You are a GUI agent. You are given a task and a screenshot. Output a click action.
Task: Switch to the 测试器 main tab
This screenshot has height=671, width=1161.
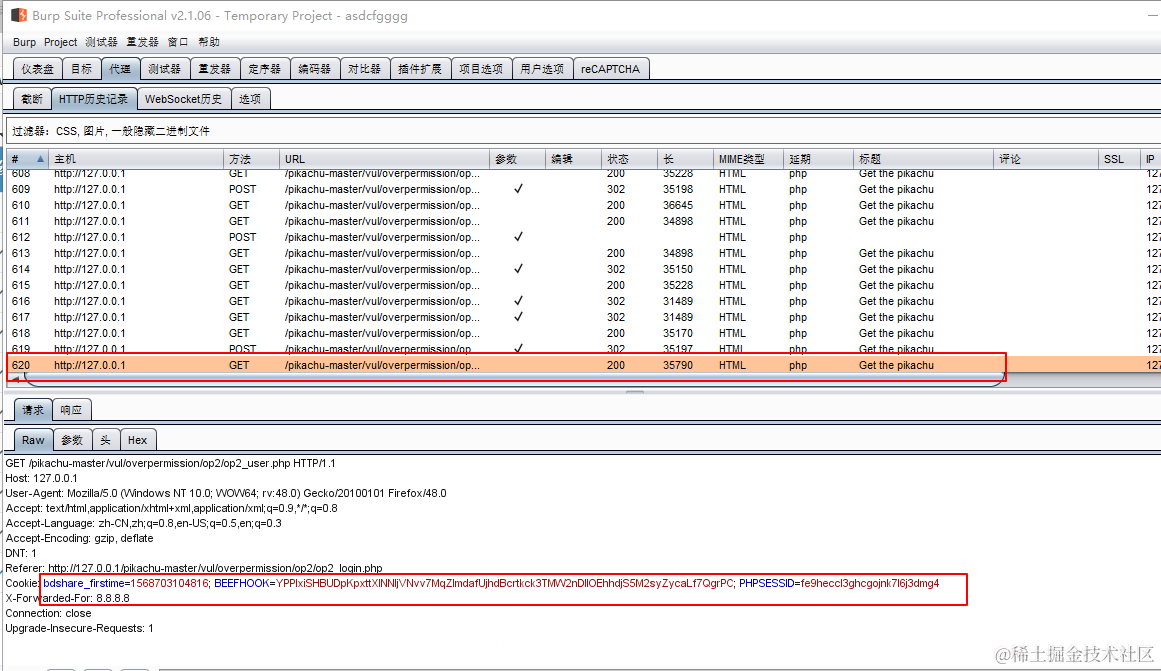(x=164, y=69)
